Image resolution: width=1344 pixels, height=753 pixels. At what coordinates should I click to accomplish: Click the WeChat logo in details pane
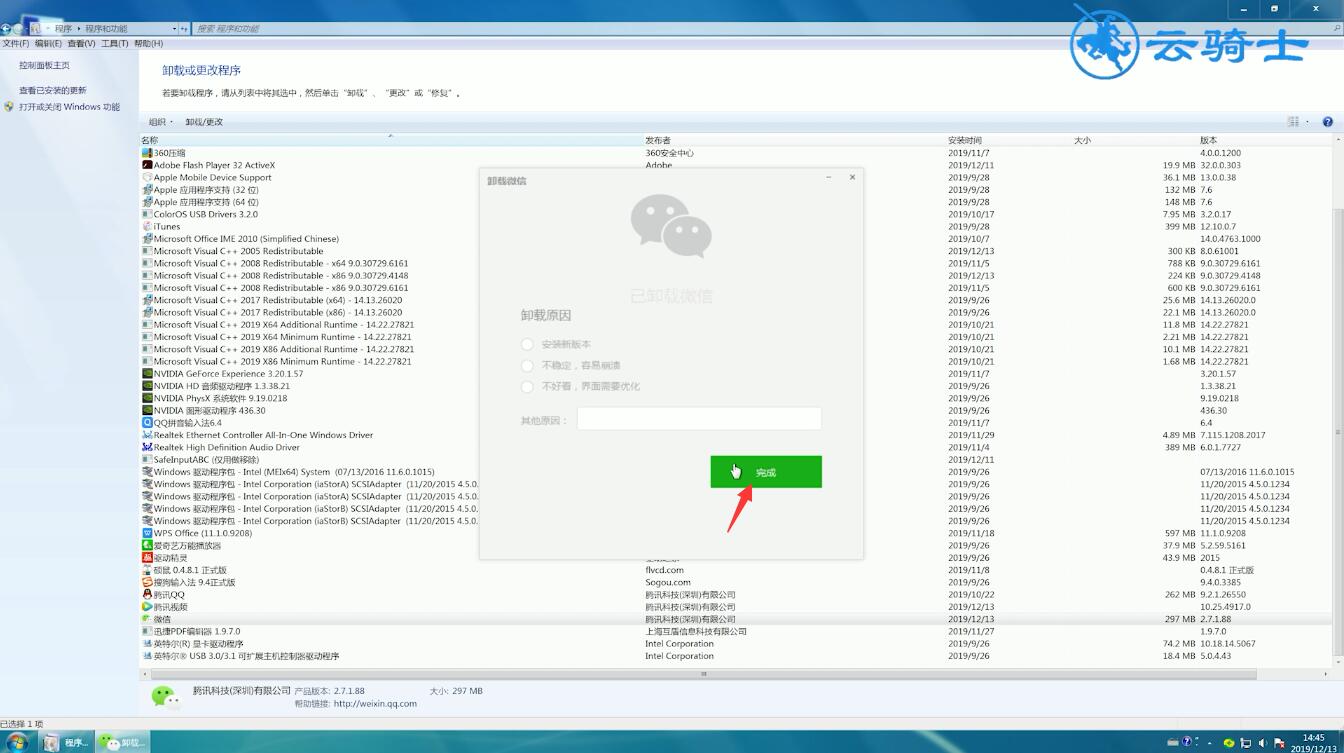[x=166, y=697]
